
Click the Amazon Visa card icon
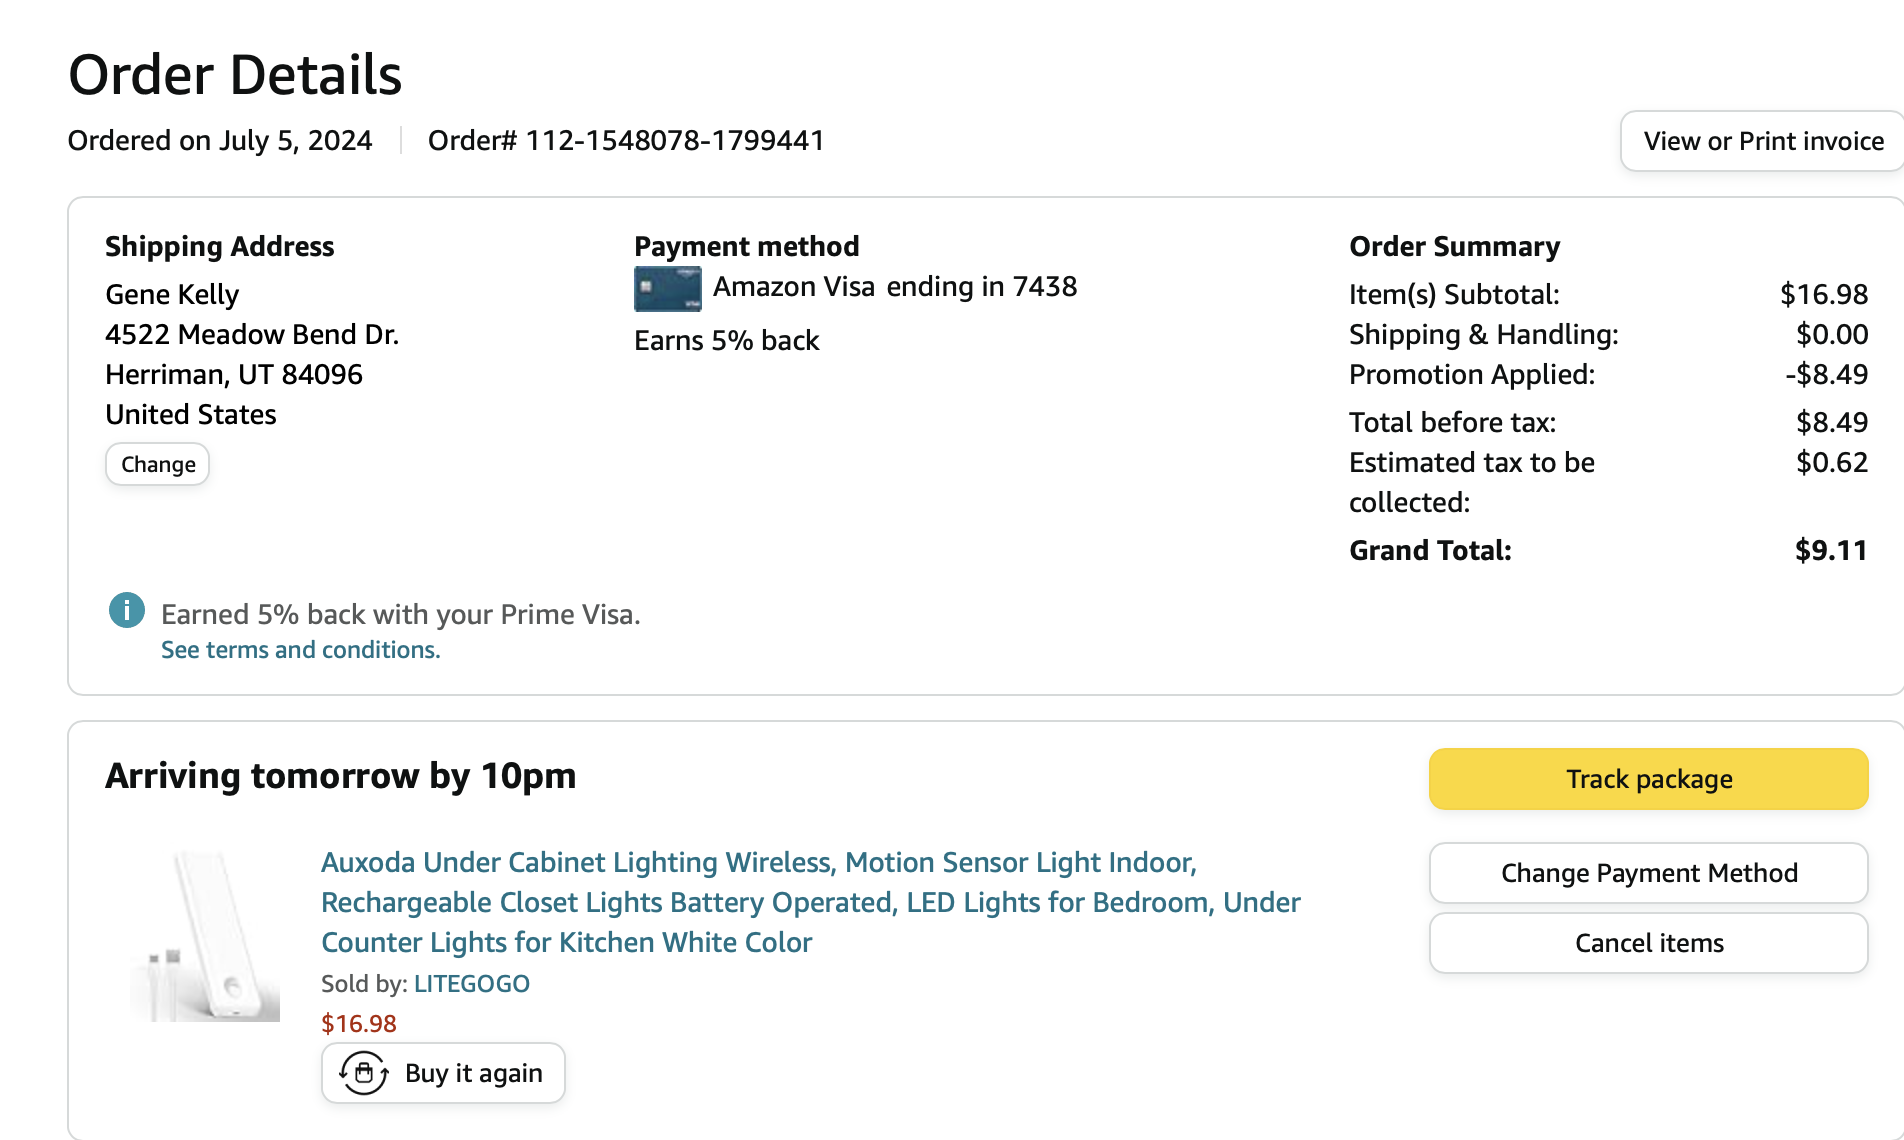pyautogui.click(x=667, y=289)
